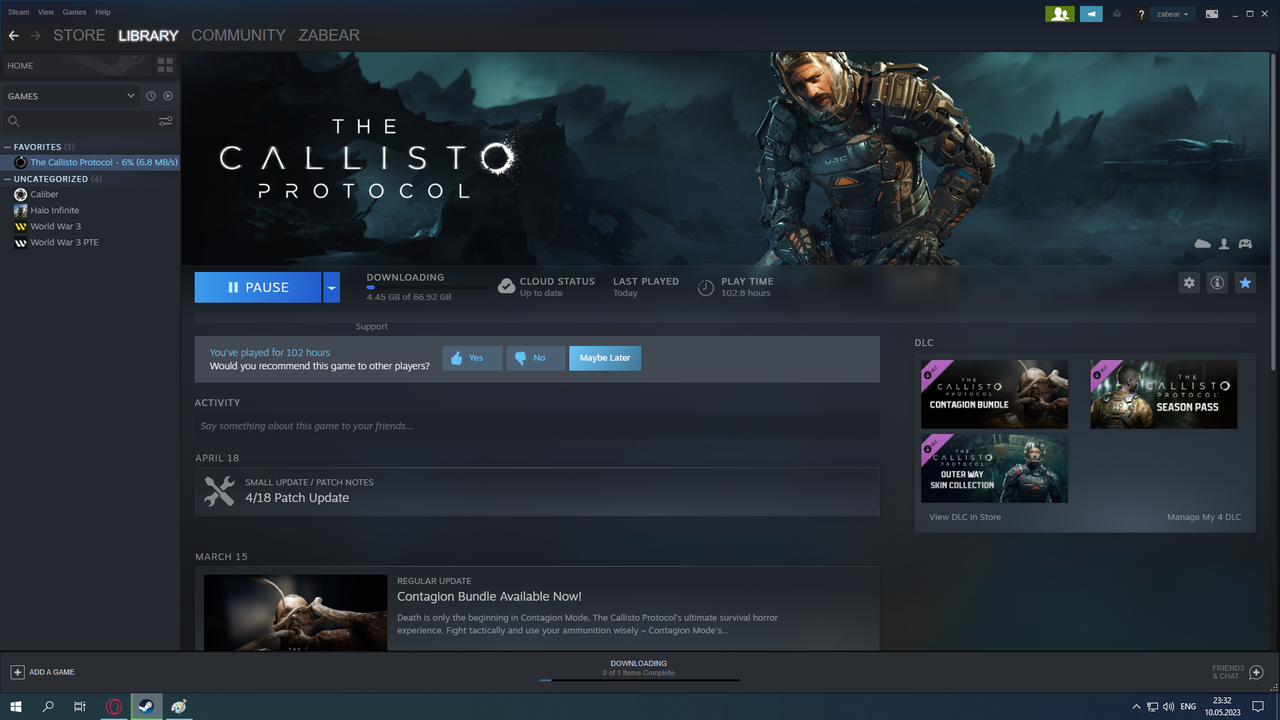Open the 4/18 Patch Update news
The width and height of the screenshot is (1280, 720).
(537, 491)
